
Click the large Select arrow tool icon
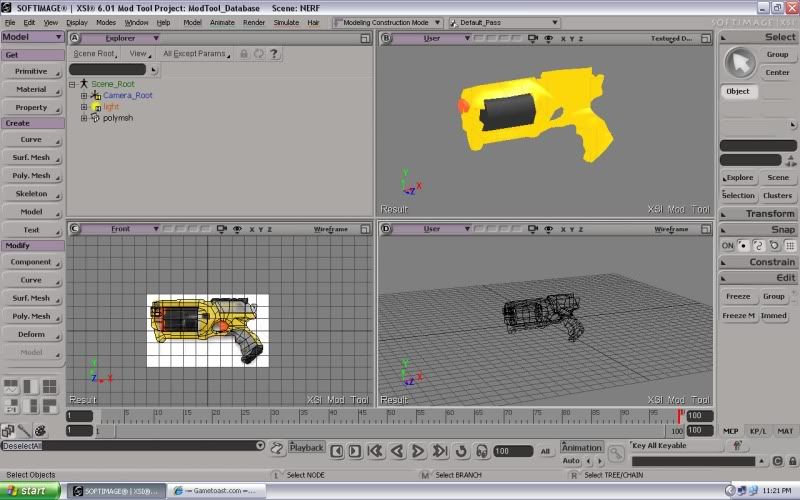(x=740, y=63)
